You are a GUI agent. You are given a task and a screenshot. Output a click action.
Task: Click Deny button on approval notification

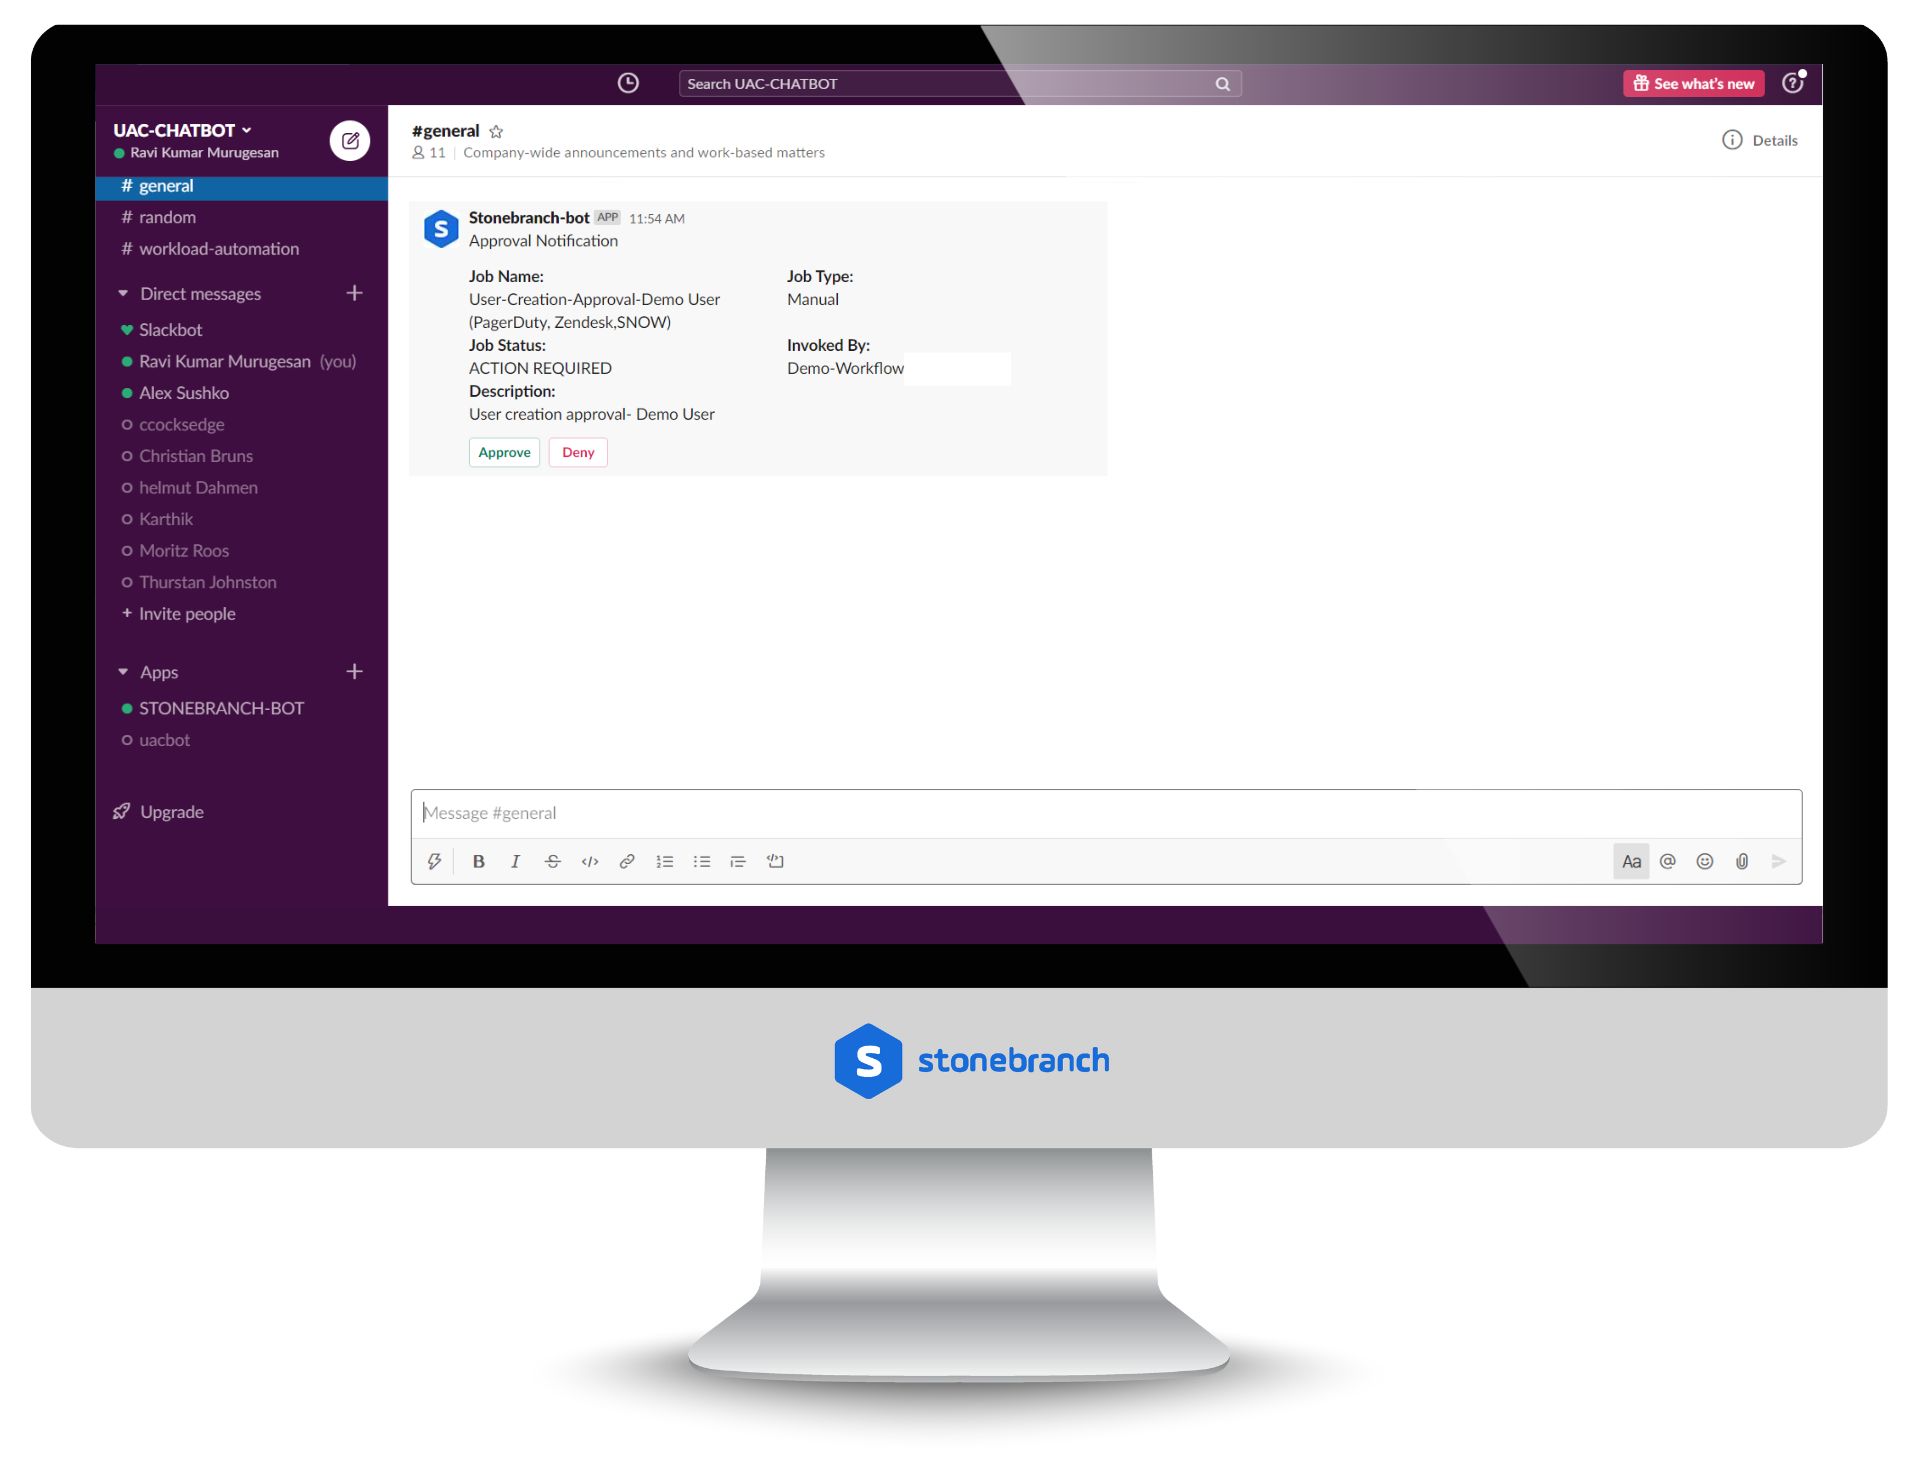[576, 451]
